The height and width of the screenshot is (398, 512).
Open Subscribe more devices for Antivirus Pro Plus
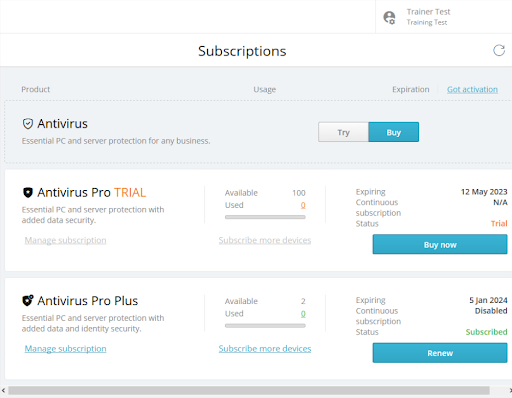(x=265, y=348)
